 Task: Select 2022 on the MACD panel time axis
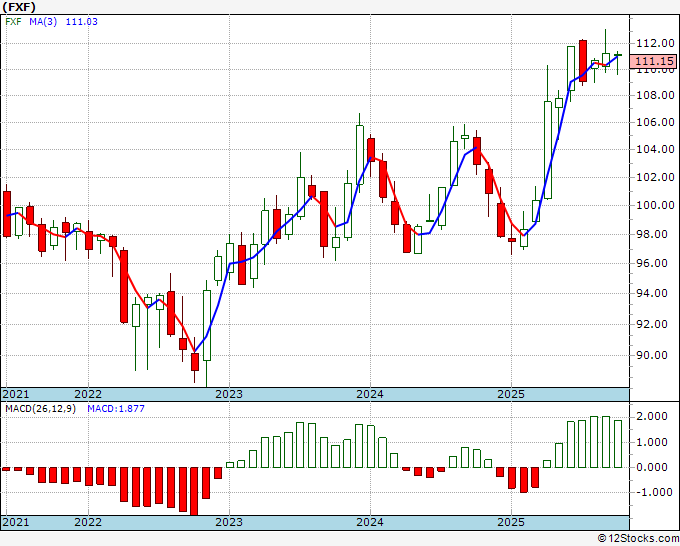[x=88, y=522]
